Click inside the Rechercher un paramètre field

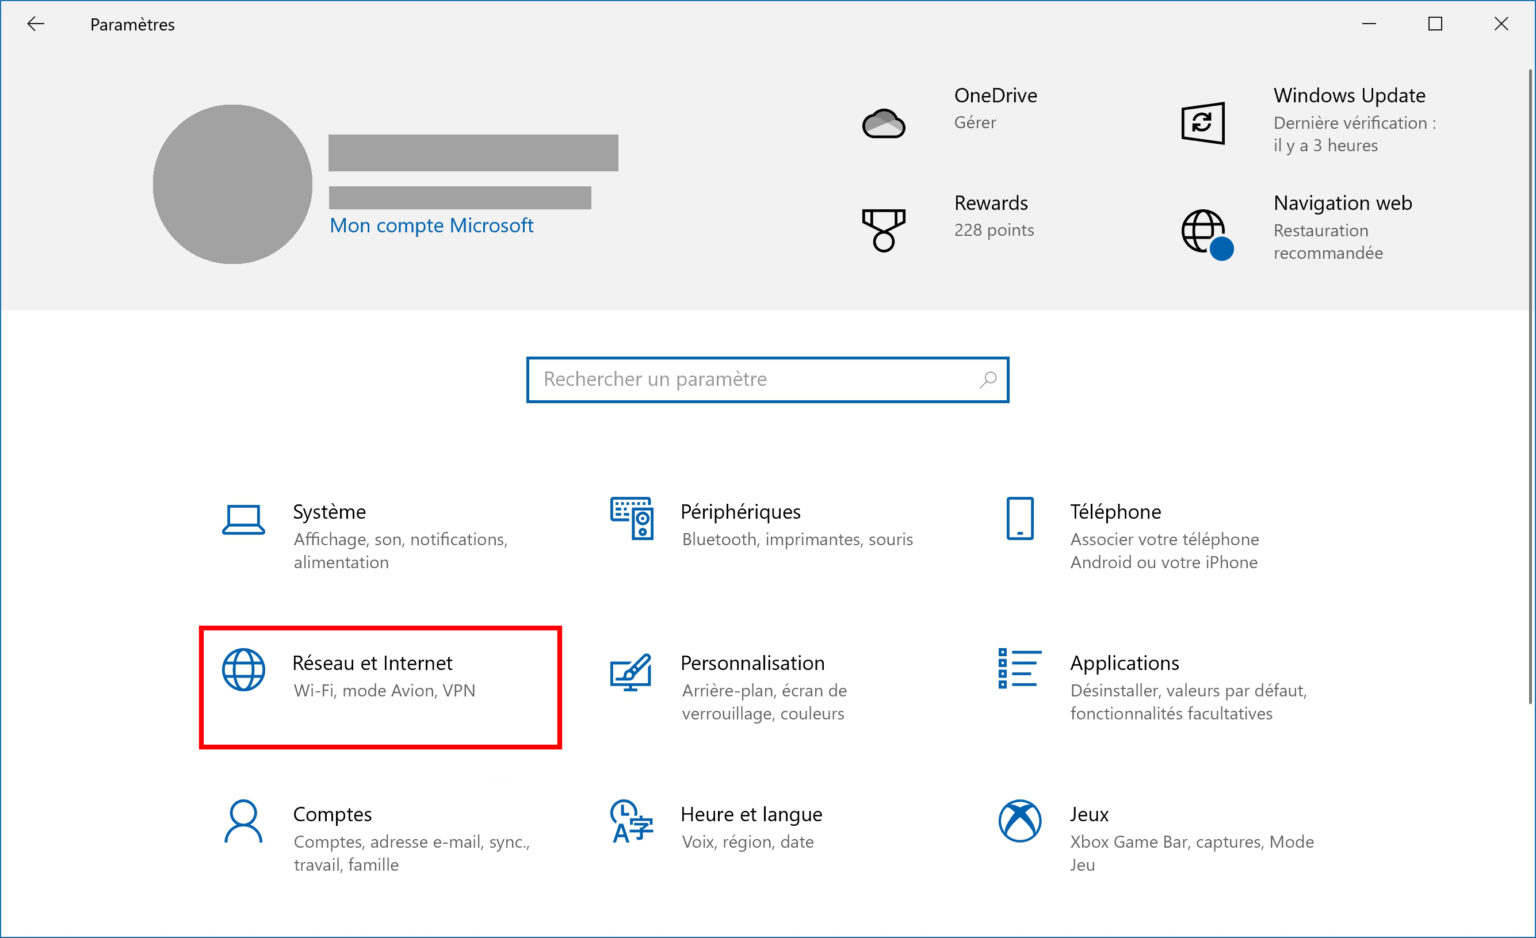740,380
